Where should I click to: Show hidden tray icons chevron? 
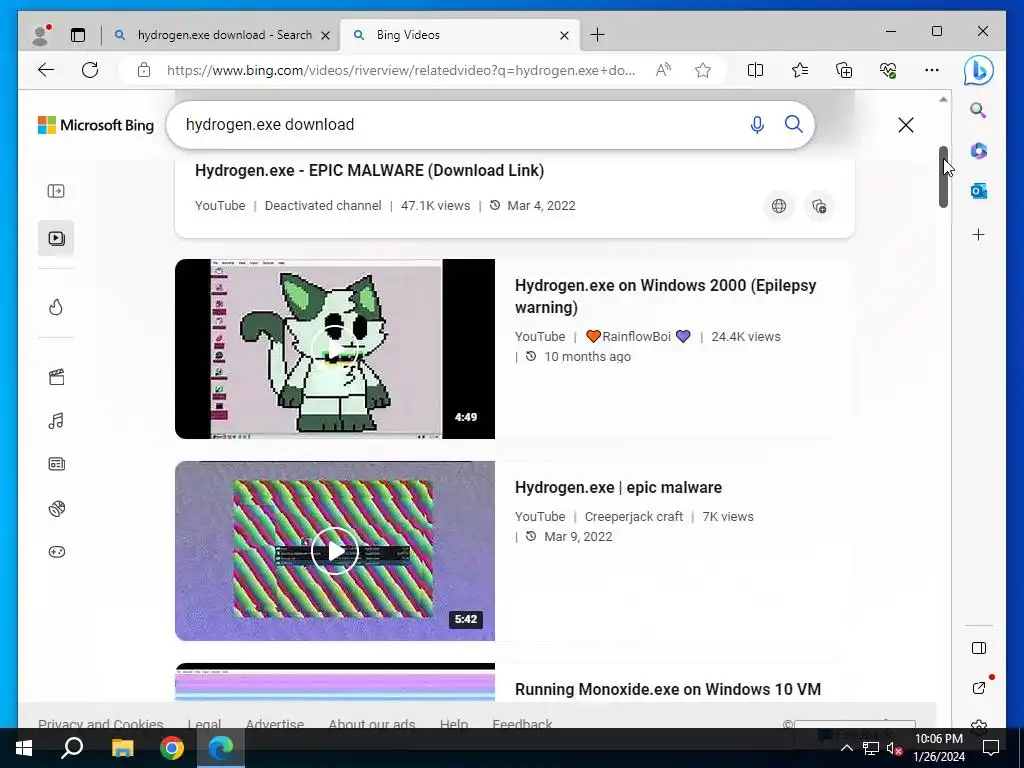pos(846,748)
